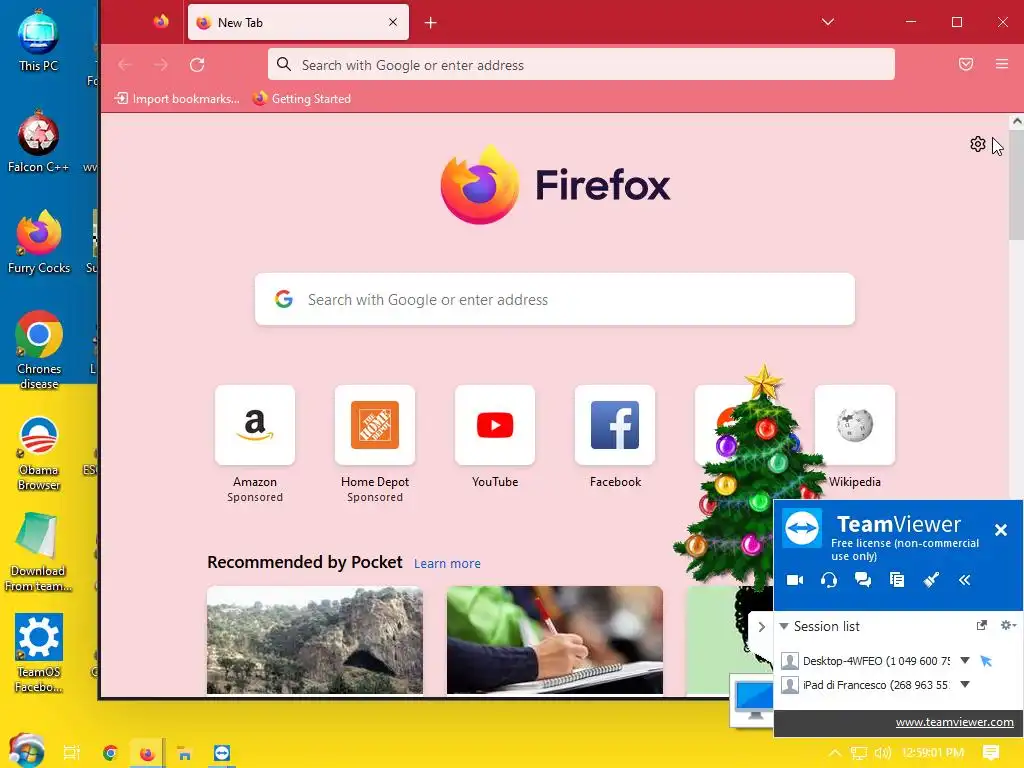
Task: Click Firefox taskbar button
Action: coord(147,754)
